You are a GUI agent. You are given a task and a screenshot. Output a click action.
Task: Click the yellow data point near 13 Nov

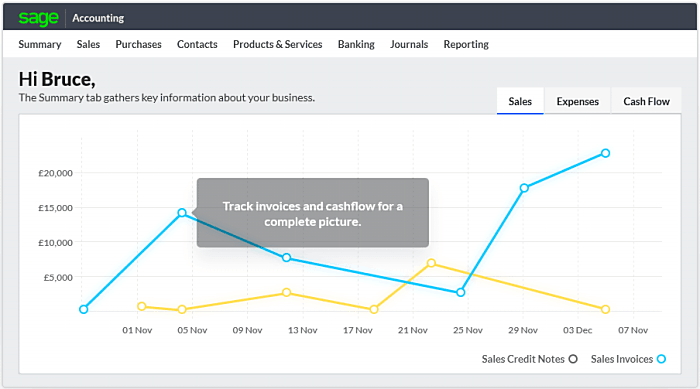click(287, 293)
